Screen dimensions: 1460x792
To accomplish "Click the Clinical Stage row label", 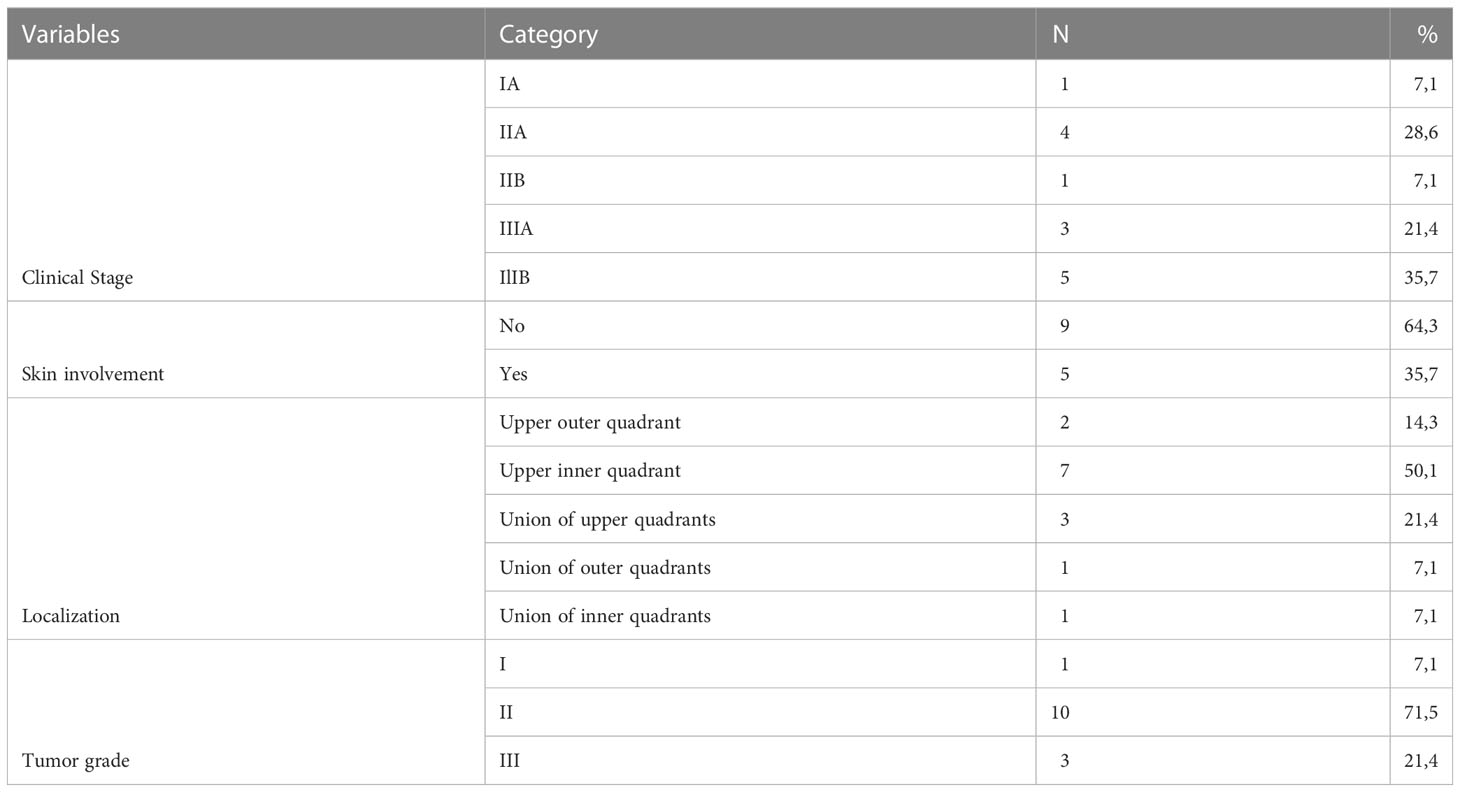I will pyautogui.click(x=77, y=278).
